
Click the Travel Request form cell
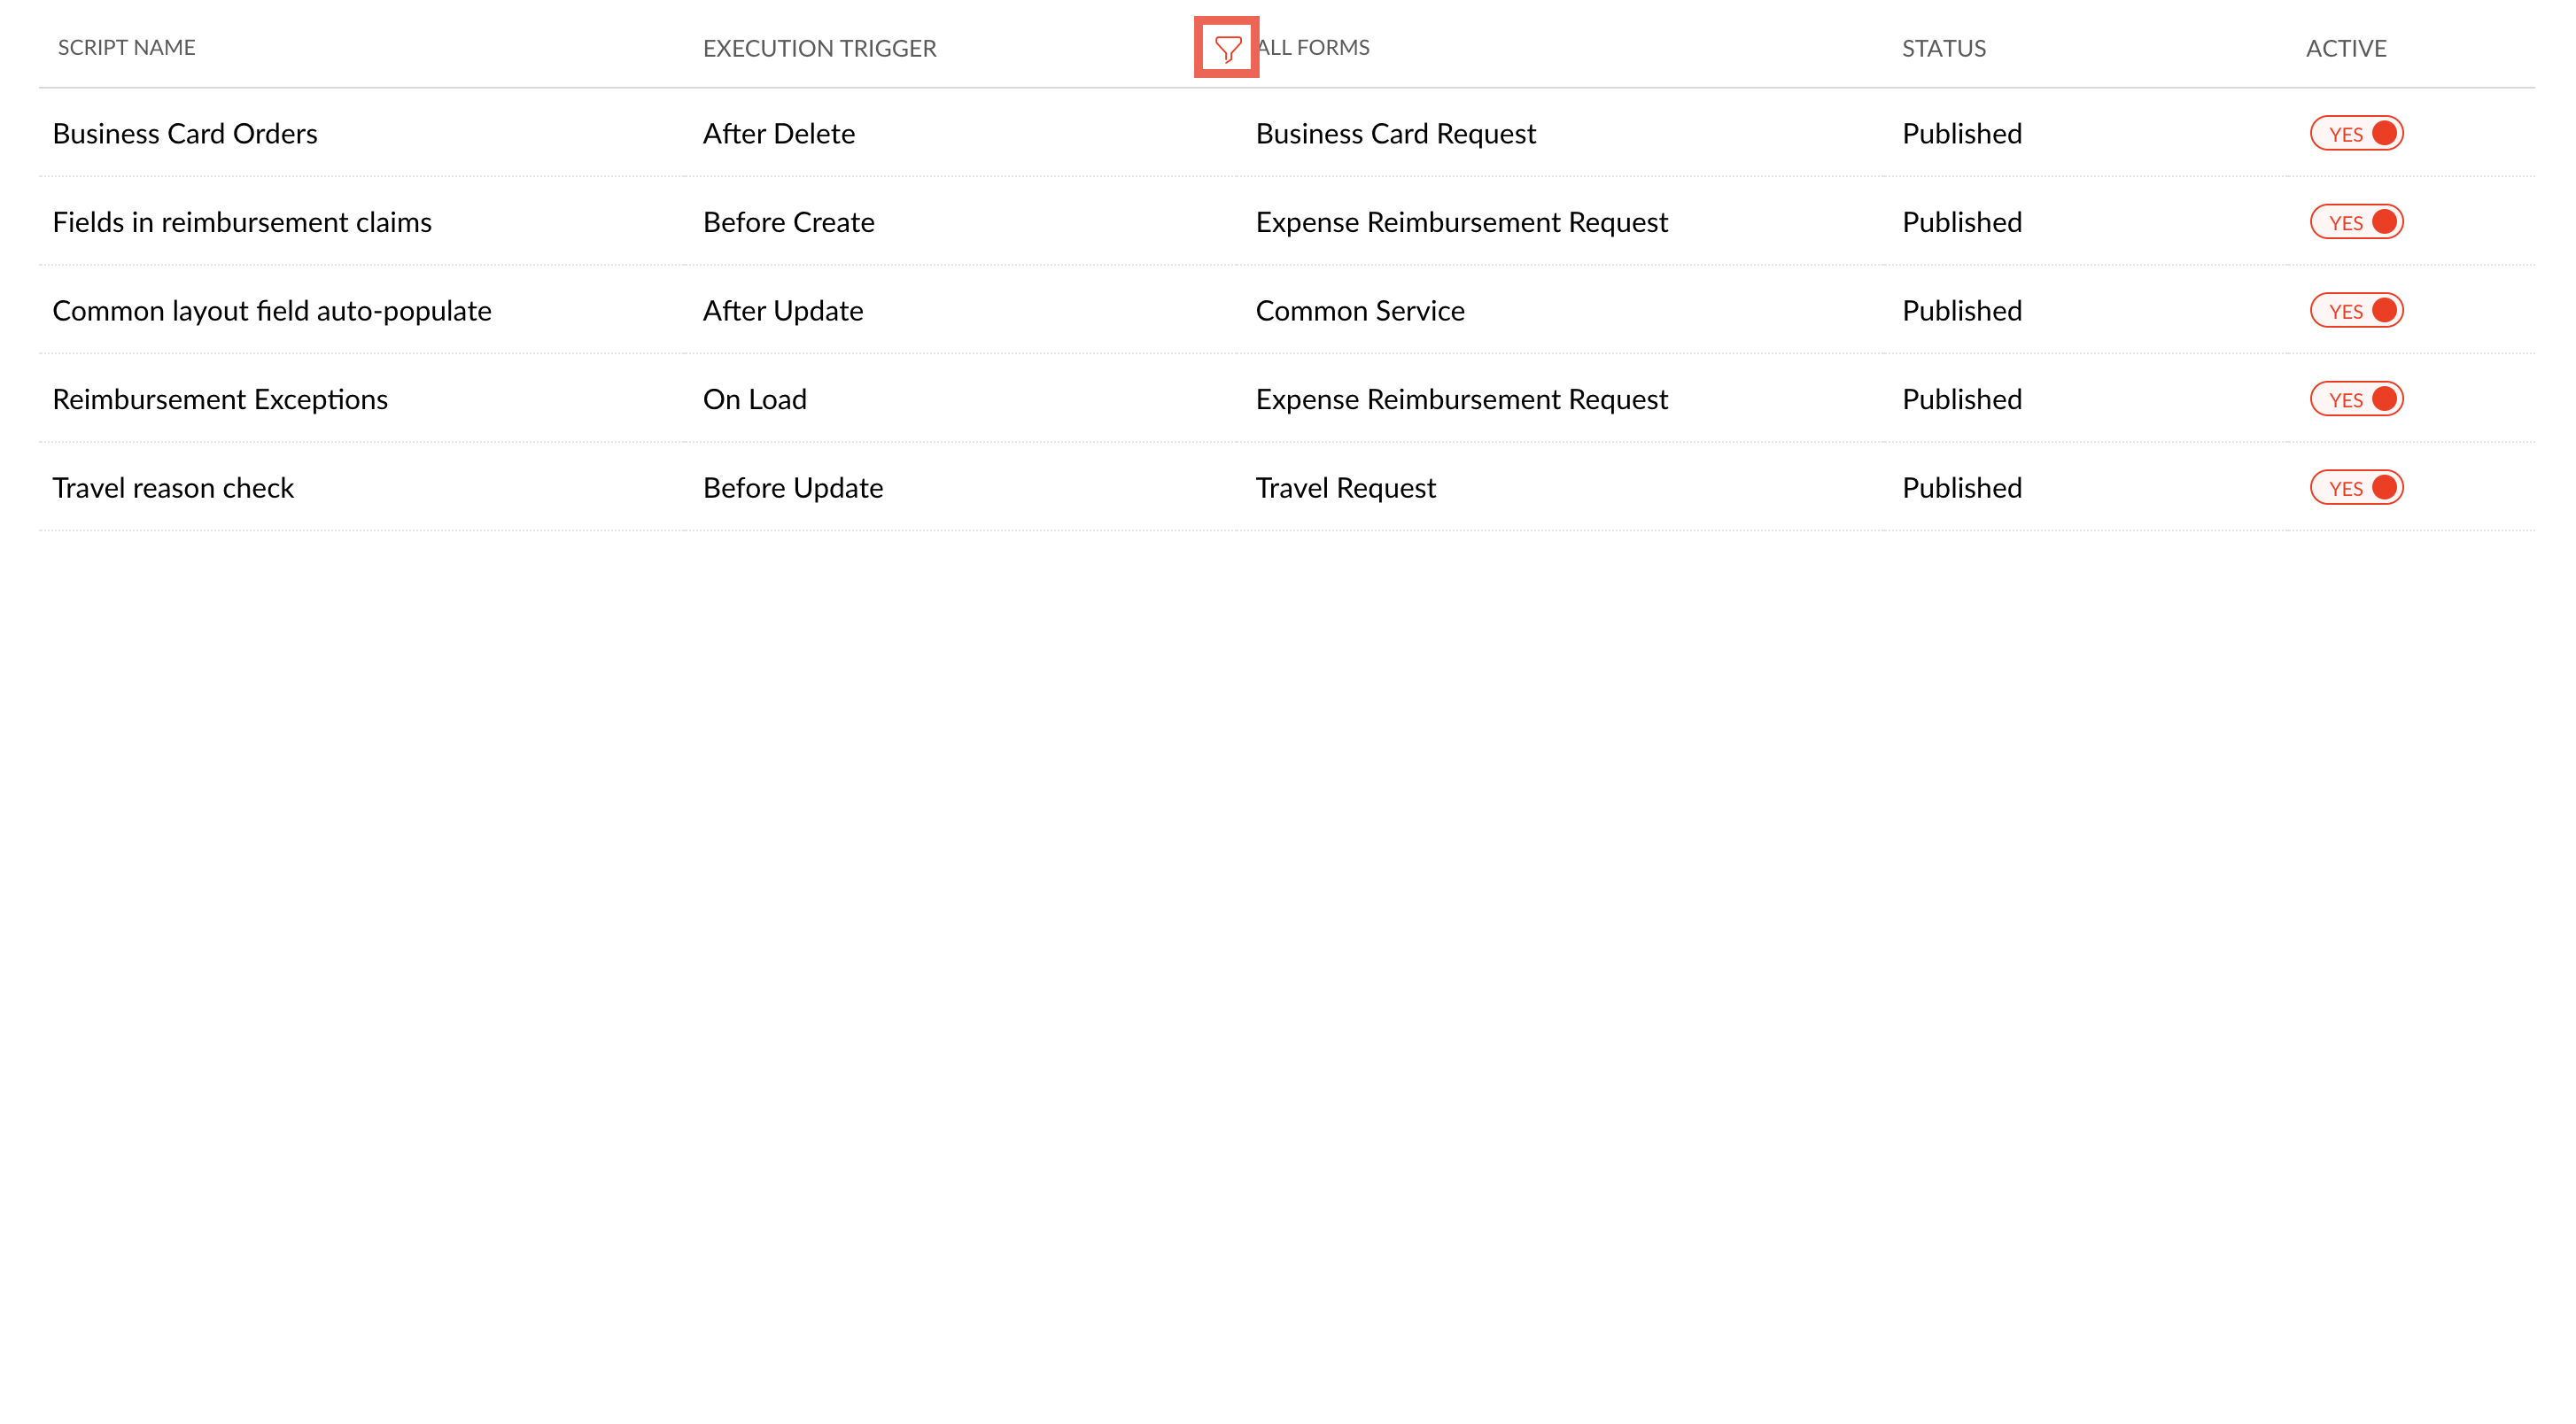[1345, 488]
